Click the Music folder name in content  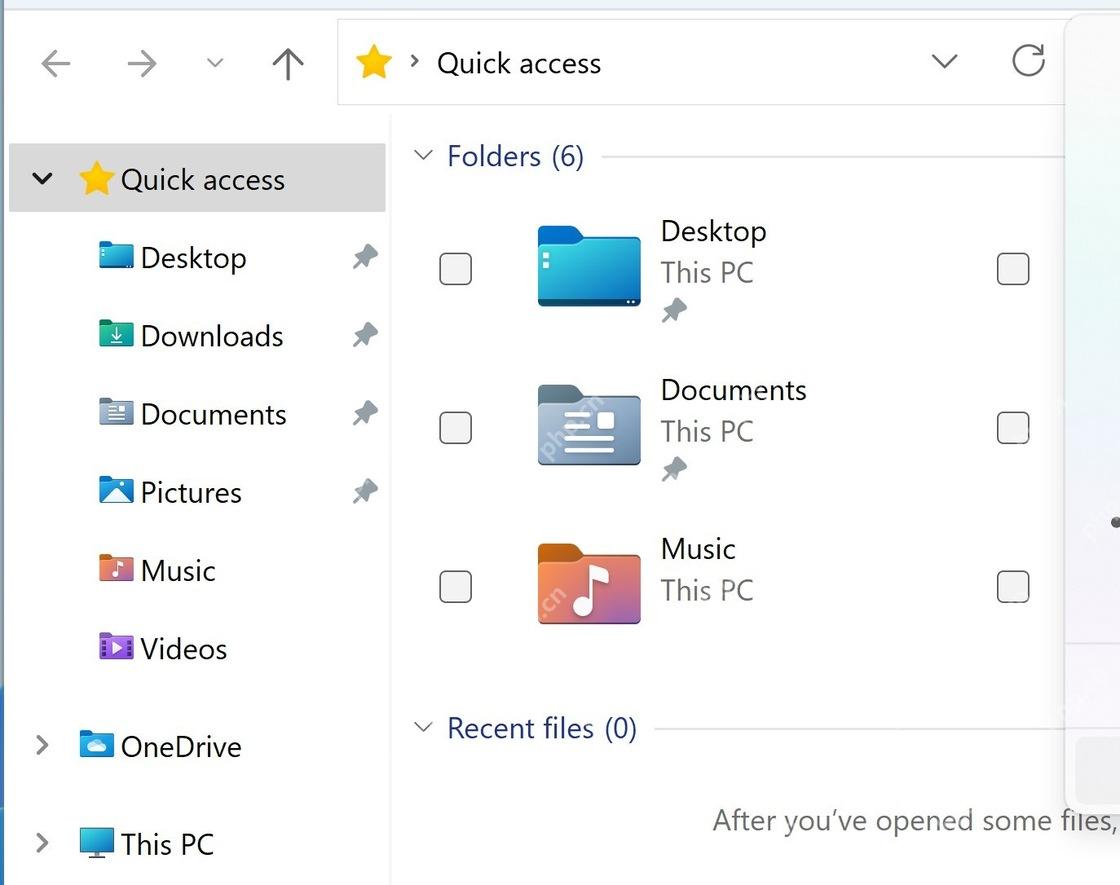tap(698, 549)
